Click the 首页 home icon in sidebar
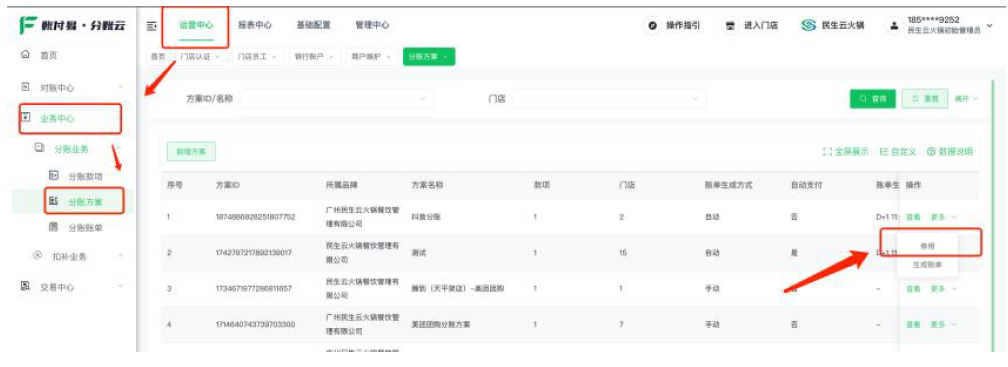 click(x=25, y=55)
